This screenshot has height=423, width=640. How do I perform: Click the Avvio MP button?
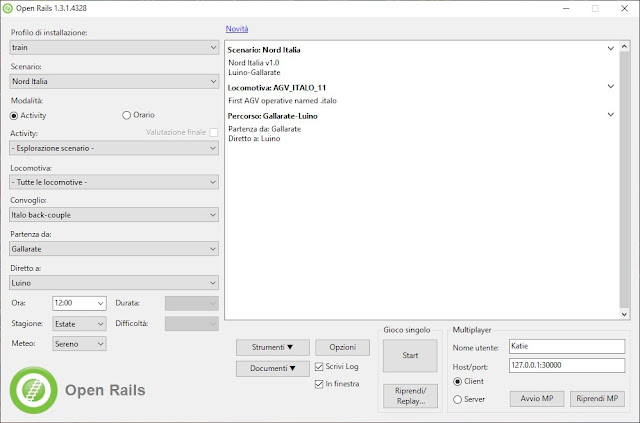[x=537, y=399]
